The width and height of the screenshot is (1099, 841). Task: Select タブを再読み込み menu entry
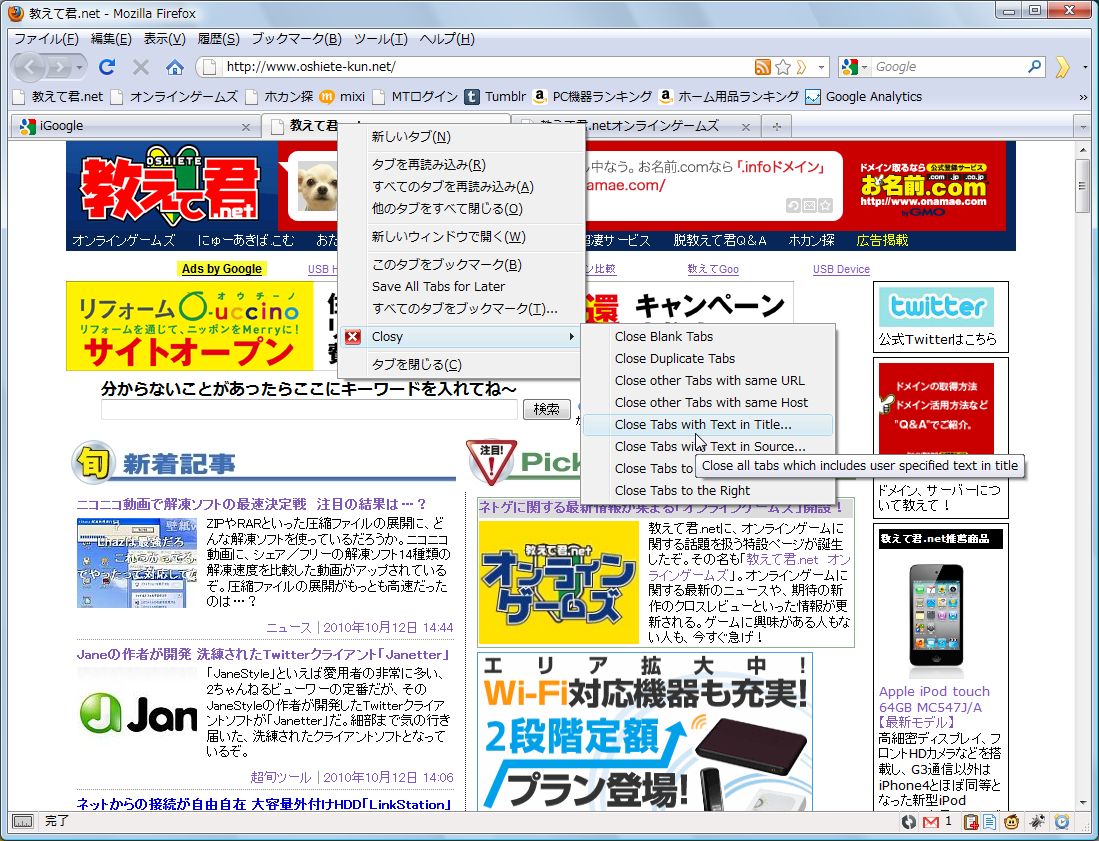tap(461, 165)
